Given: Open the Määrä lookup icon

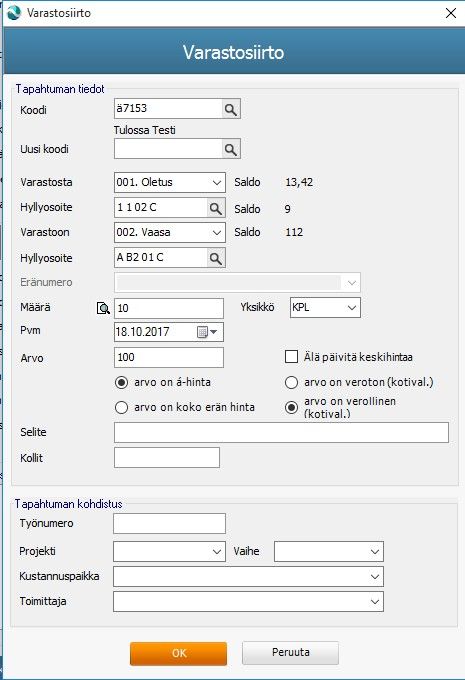Looking at the screenshot, I should [103, 308].
